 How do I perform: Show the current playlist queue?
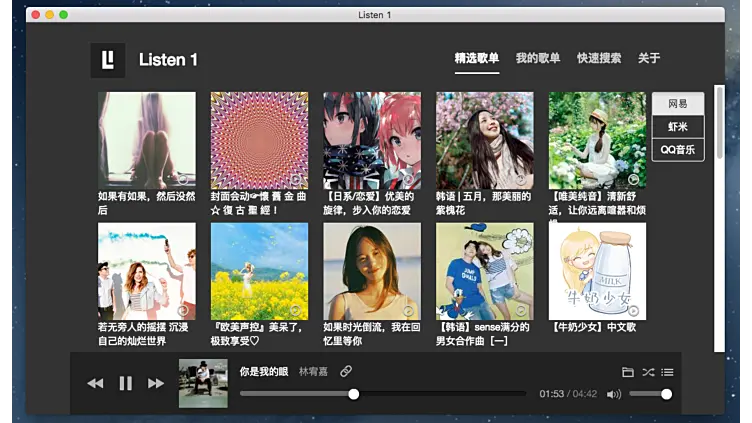point(667,372)
